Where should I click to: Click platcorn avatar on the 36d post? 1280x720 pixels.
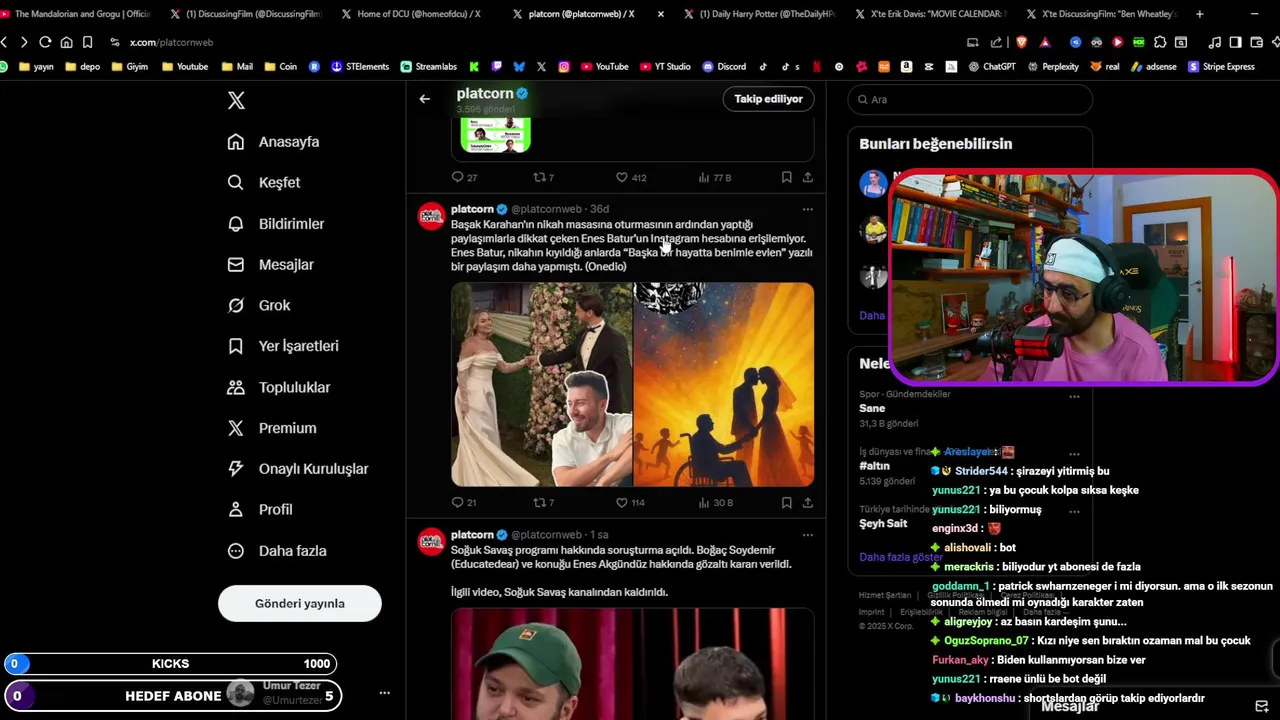tap(431, 216)
